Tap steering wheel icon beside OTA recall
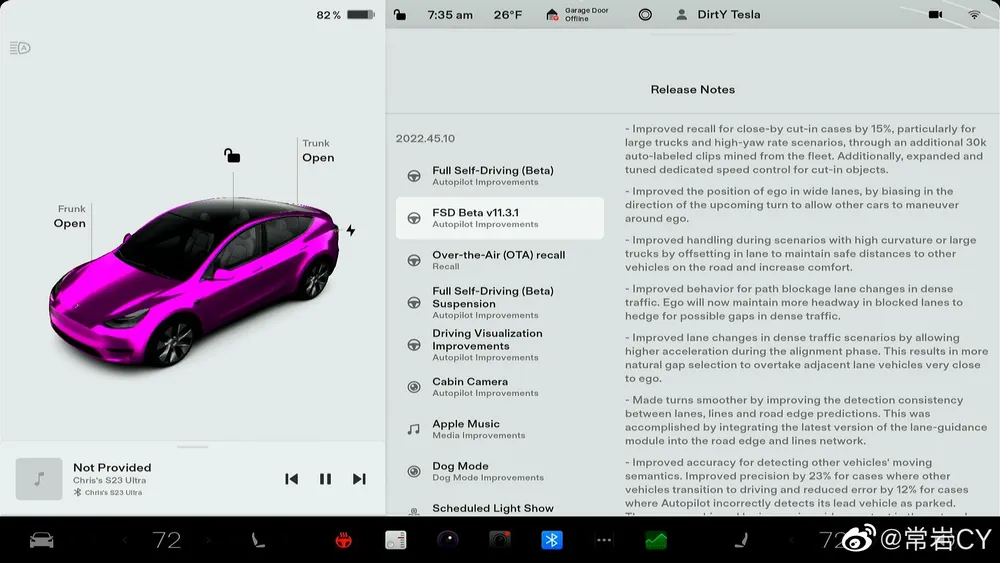Screen dimensions: 1000x563 point(414,260)
